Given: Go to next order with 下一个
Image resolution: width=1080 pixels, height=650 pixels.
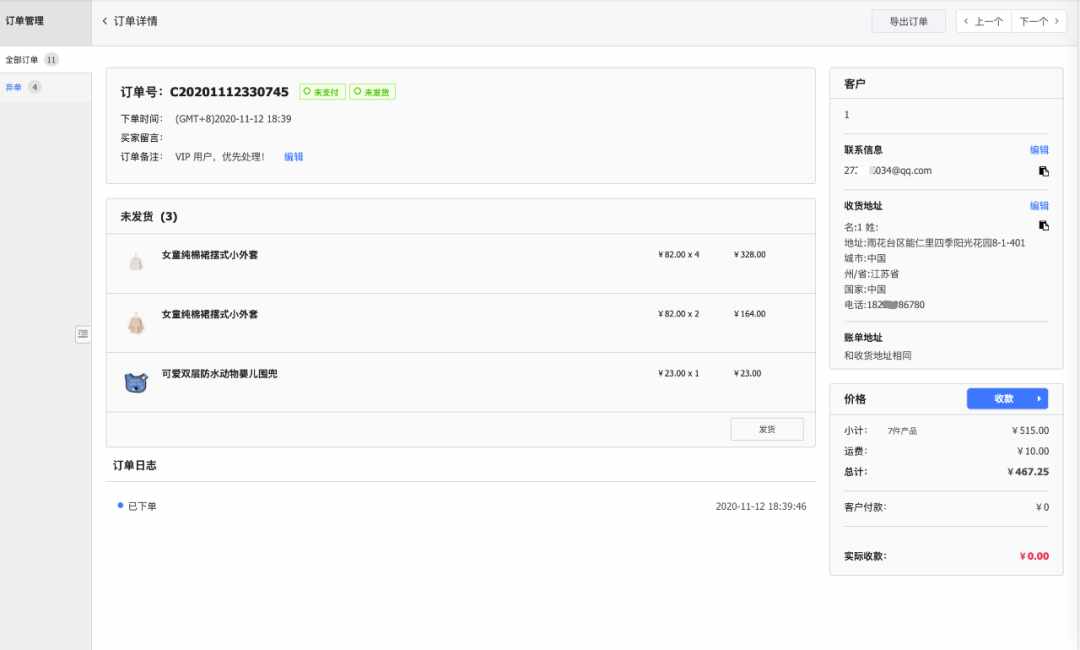Looking at the screenshot, I should [x=1039, y=21].
